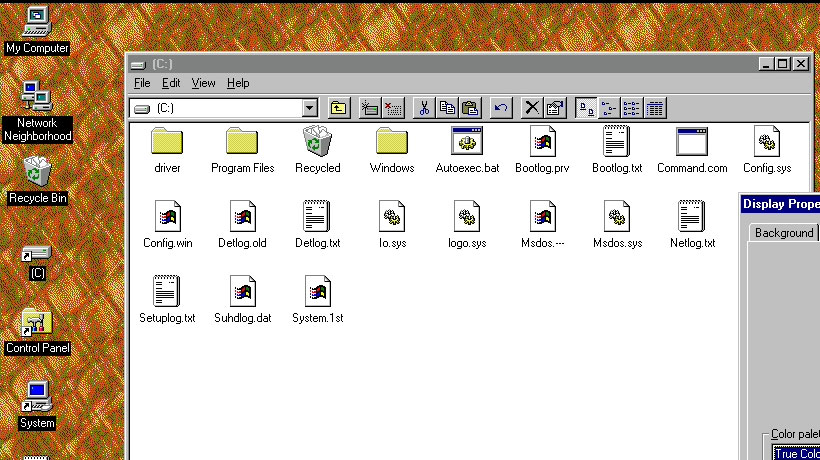Select the System.1st file
The image size is (820, 460).
(317, 300)
